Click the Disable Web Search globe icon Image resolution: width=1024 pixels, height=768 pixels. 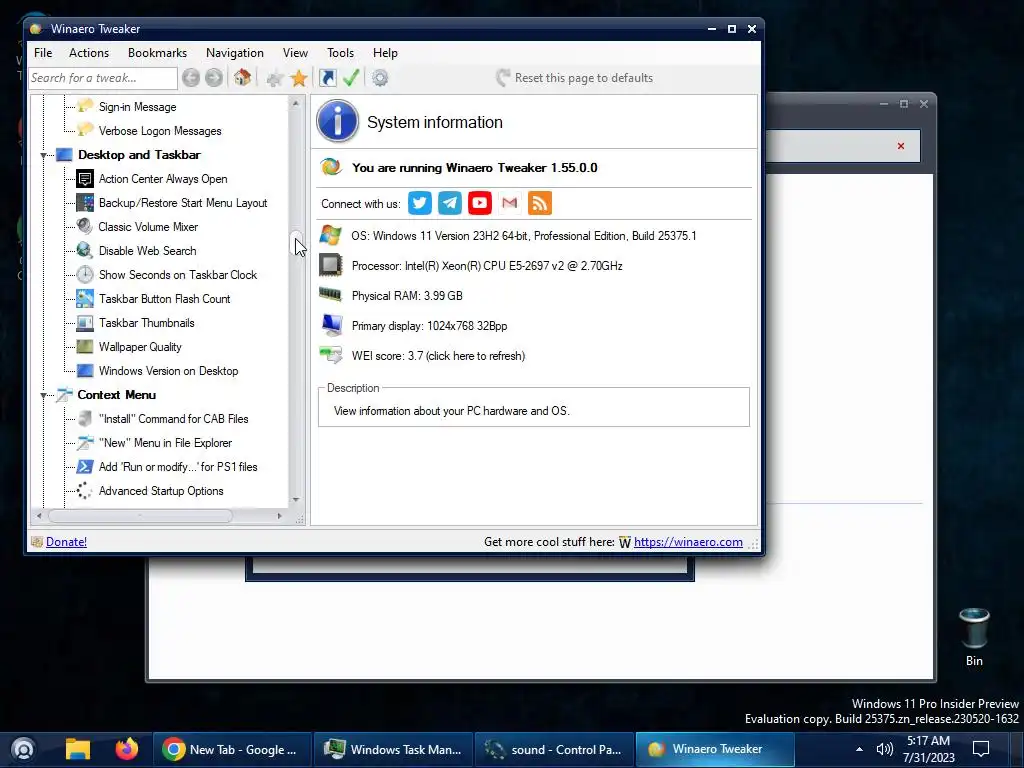pyautogui.click(x=85, y=251)
